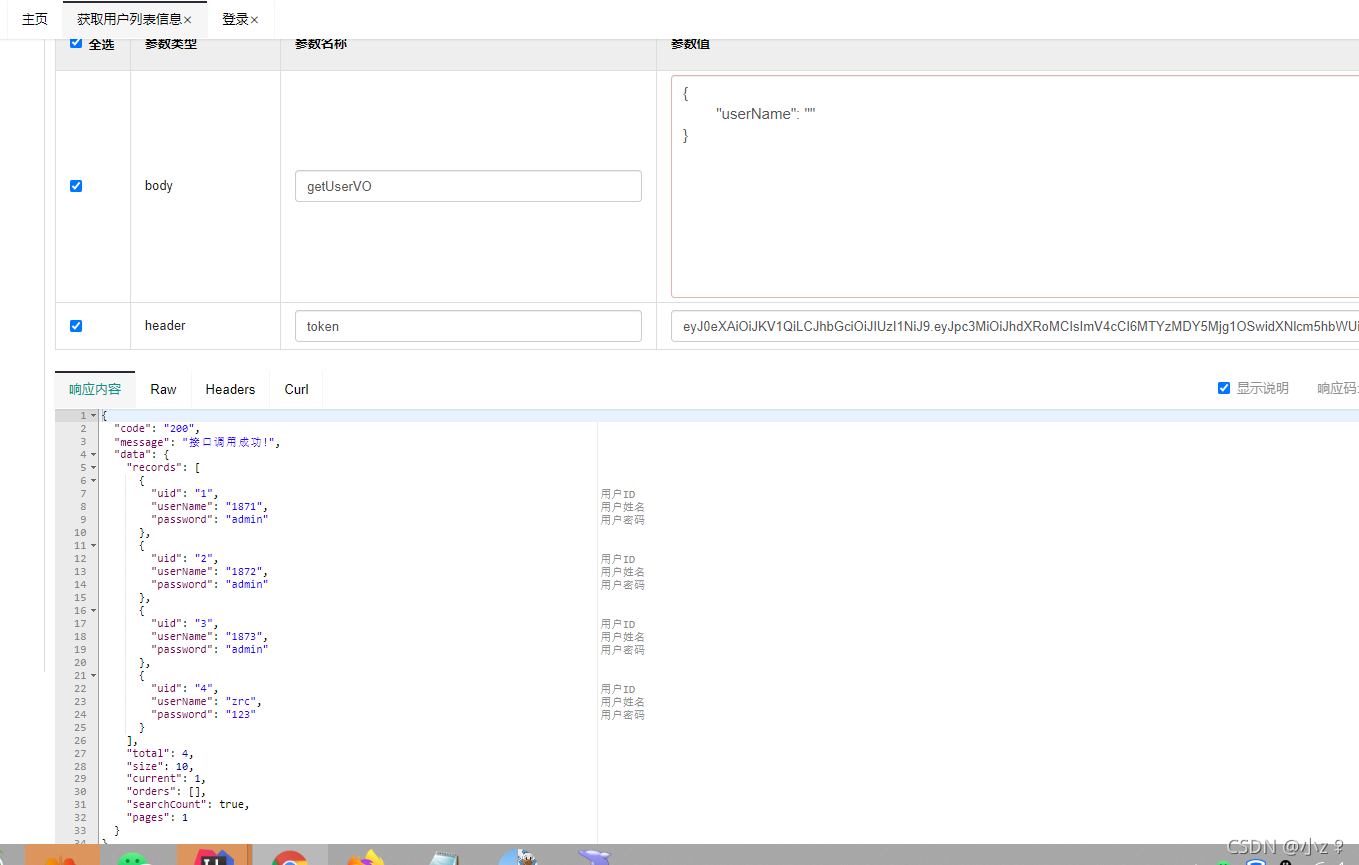Click the 用户ID description beside line 7
The width and height of the screenshot is (1359, 865).
point(618,494)
